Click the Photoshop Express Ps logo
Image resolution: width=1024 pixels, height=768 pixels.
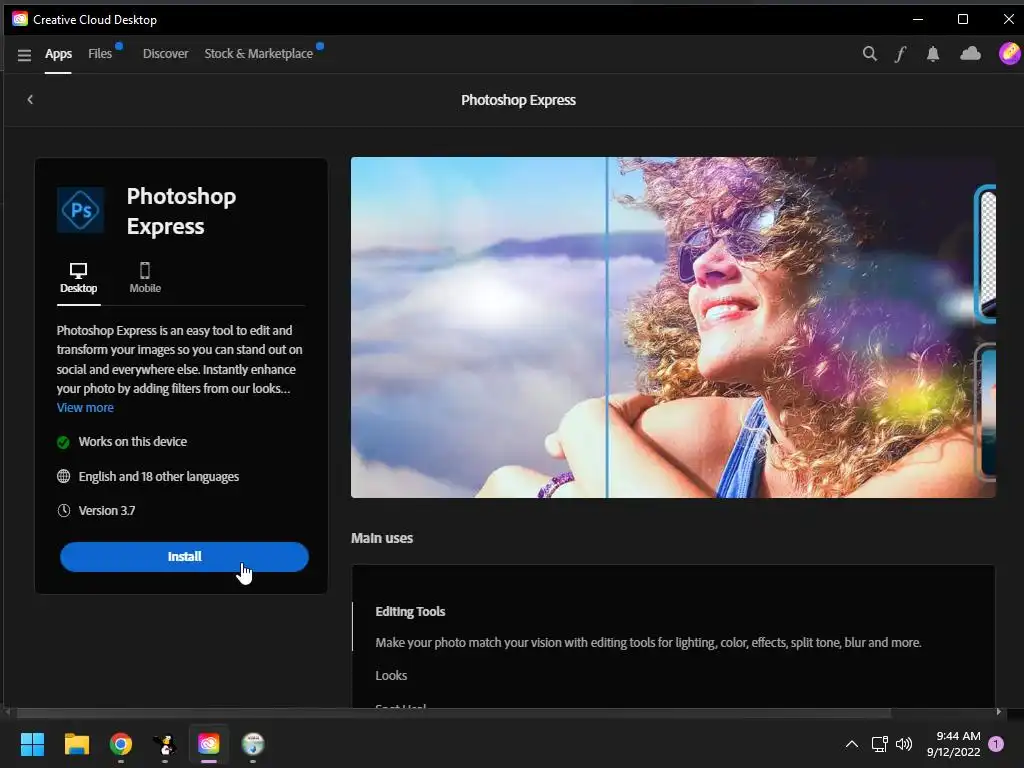[80, 210]
